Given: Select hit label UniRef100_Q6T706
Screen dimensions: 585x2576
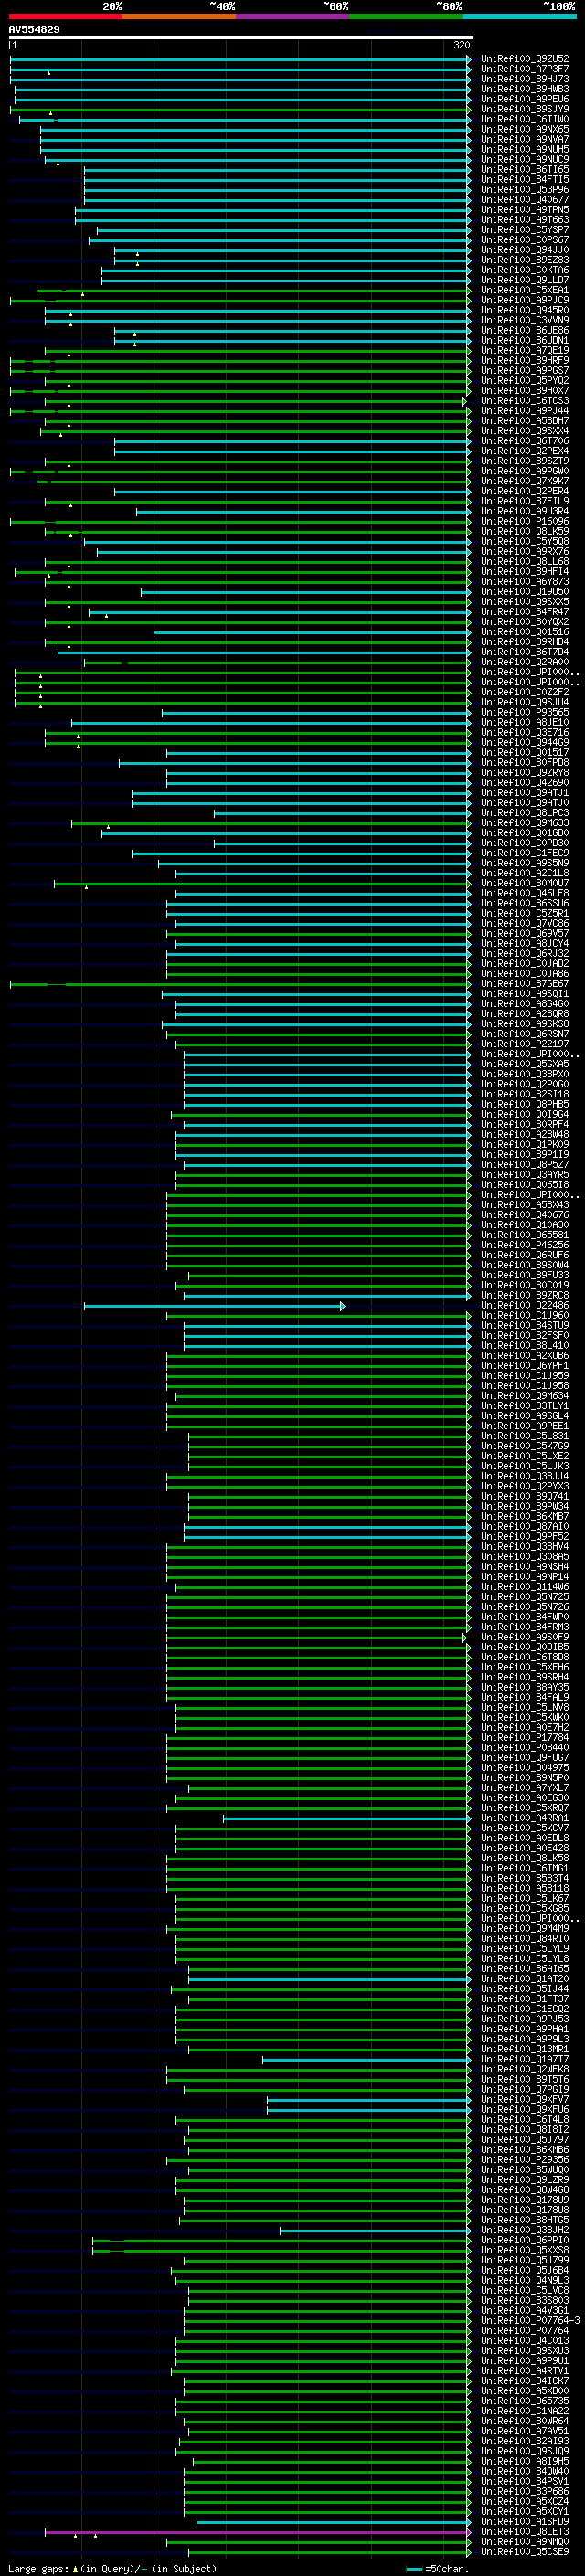Looking at the screenshot, I should (525, 441).
